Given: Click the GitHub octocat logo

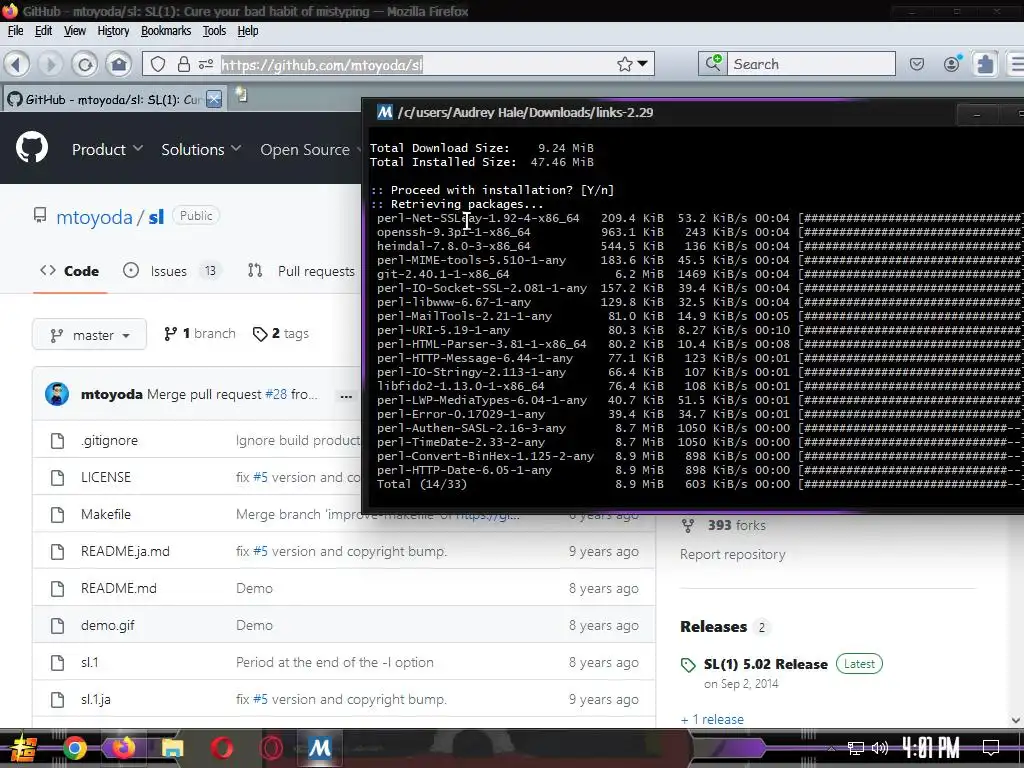Looking at the screenshot, I should (x=32, y=148).
